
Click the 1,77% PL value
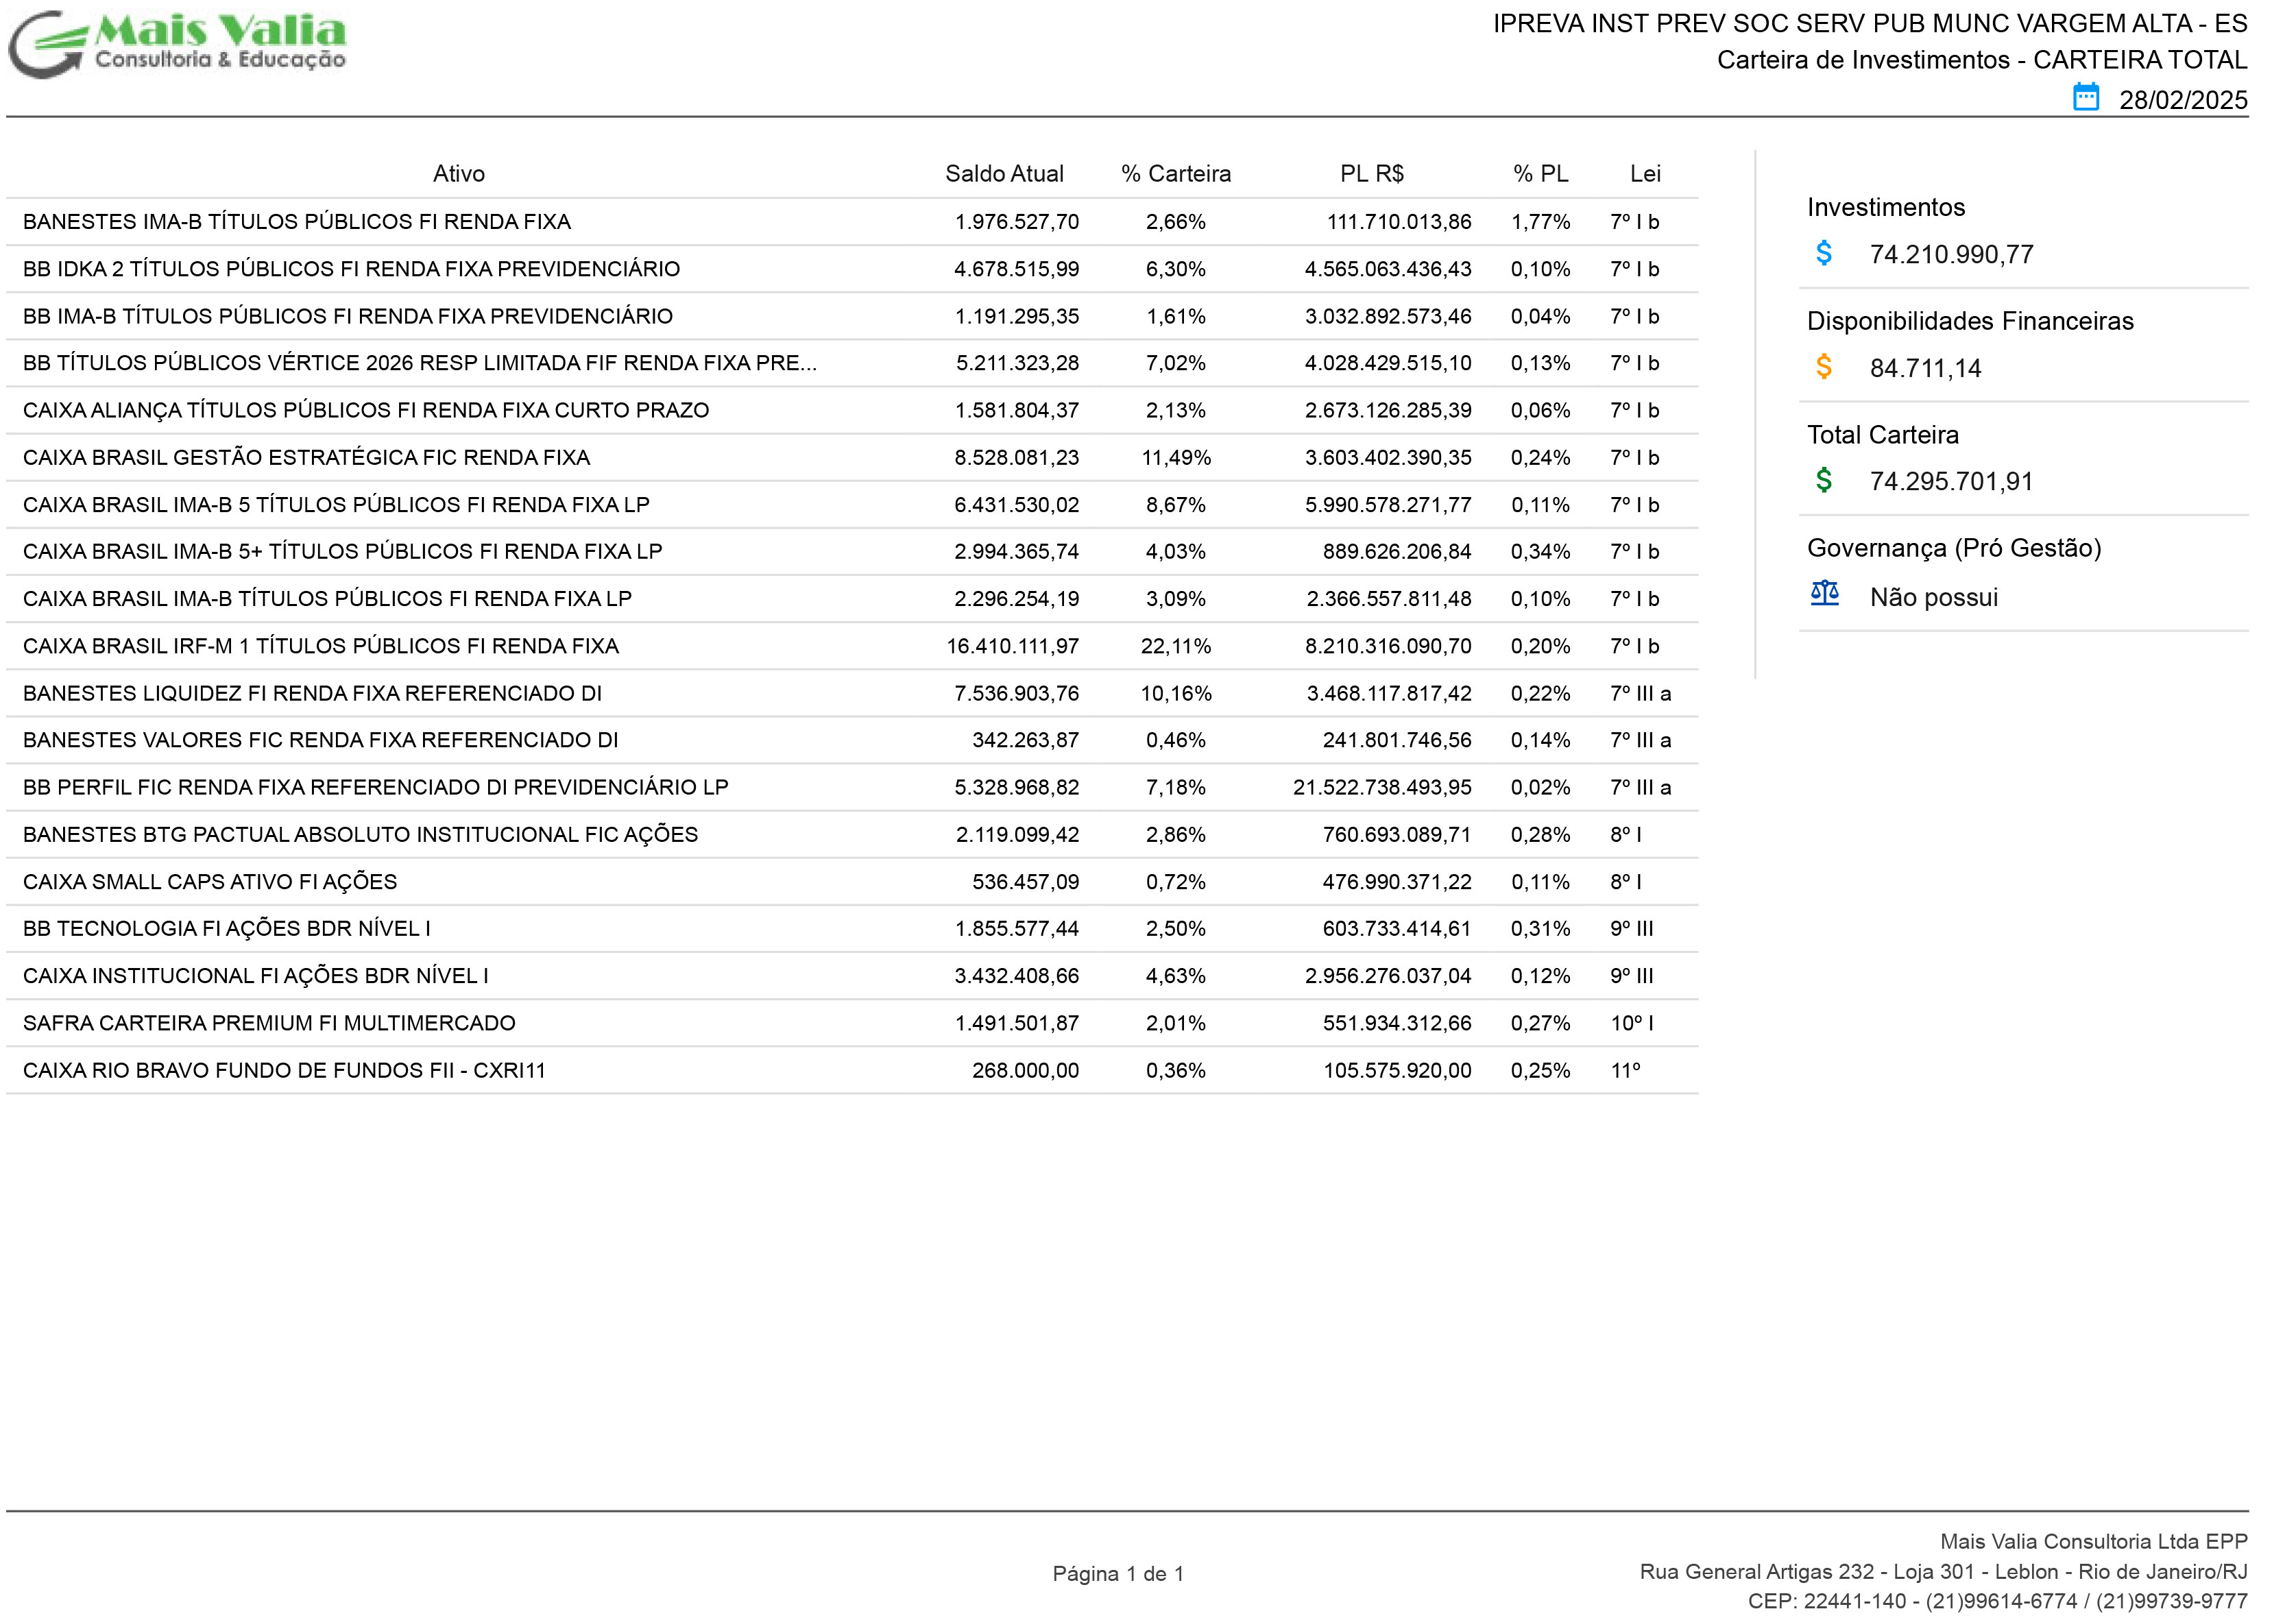coord(1541,222)
